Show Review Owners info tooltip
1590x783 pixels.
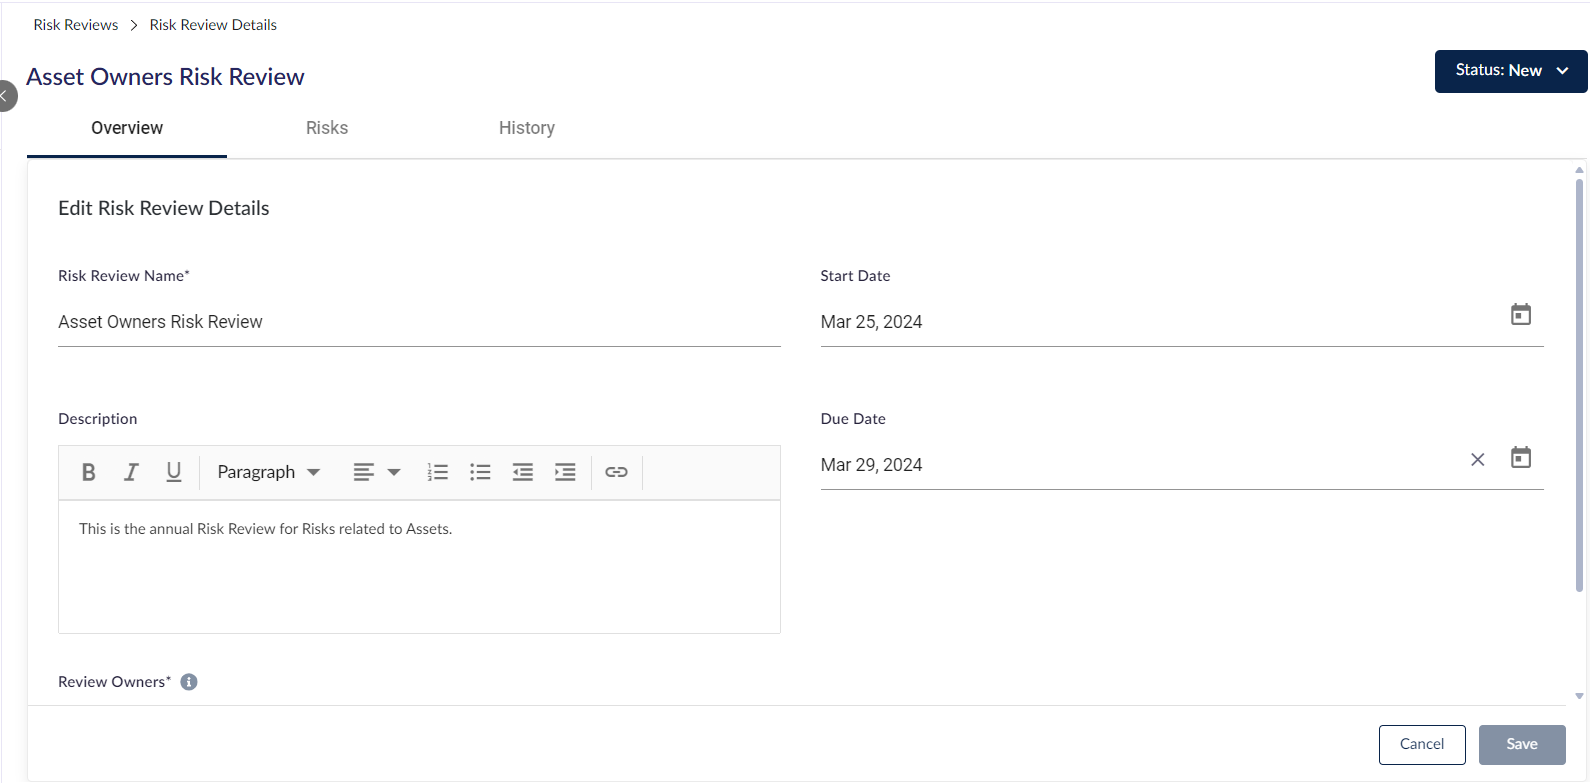point(189,682)
